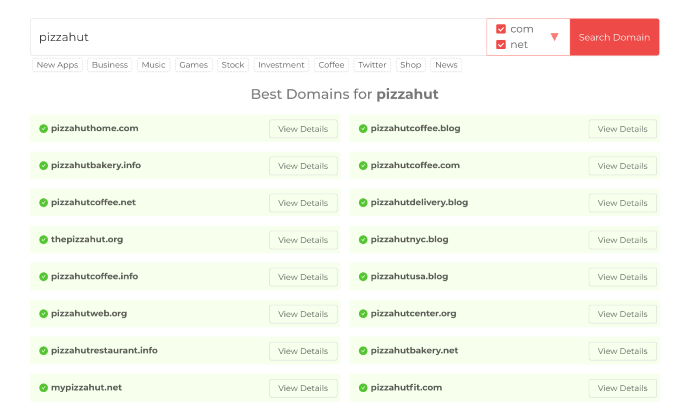Click the green check icon beside pizzahutdelivery.blog

(363, 203)
